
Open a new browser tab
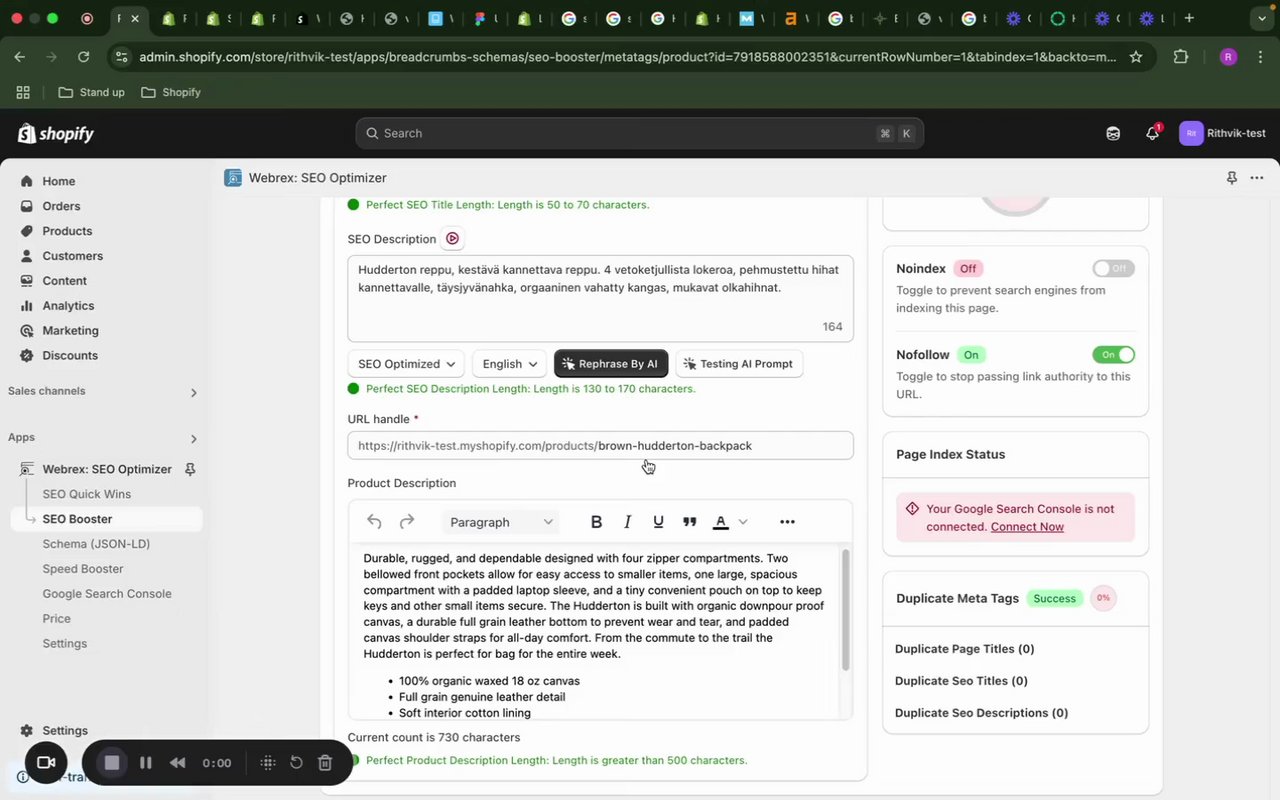[1189, 18]
